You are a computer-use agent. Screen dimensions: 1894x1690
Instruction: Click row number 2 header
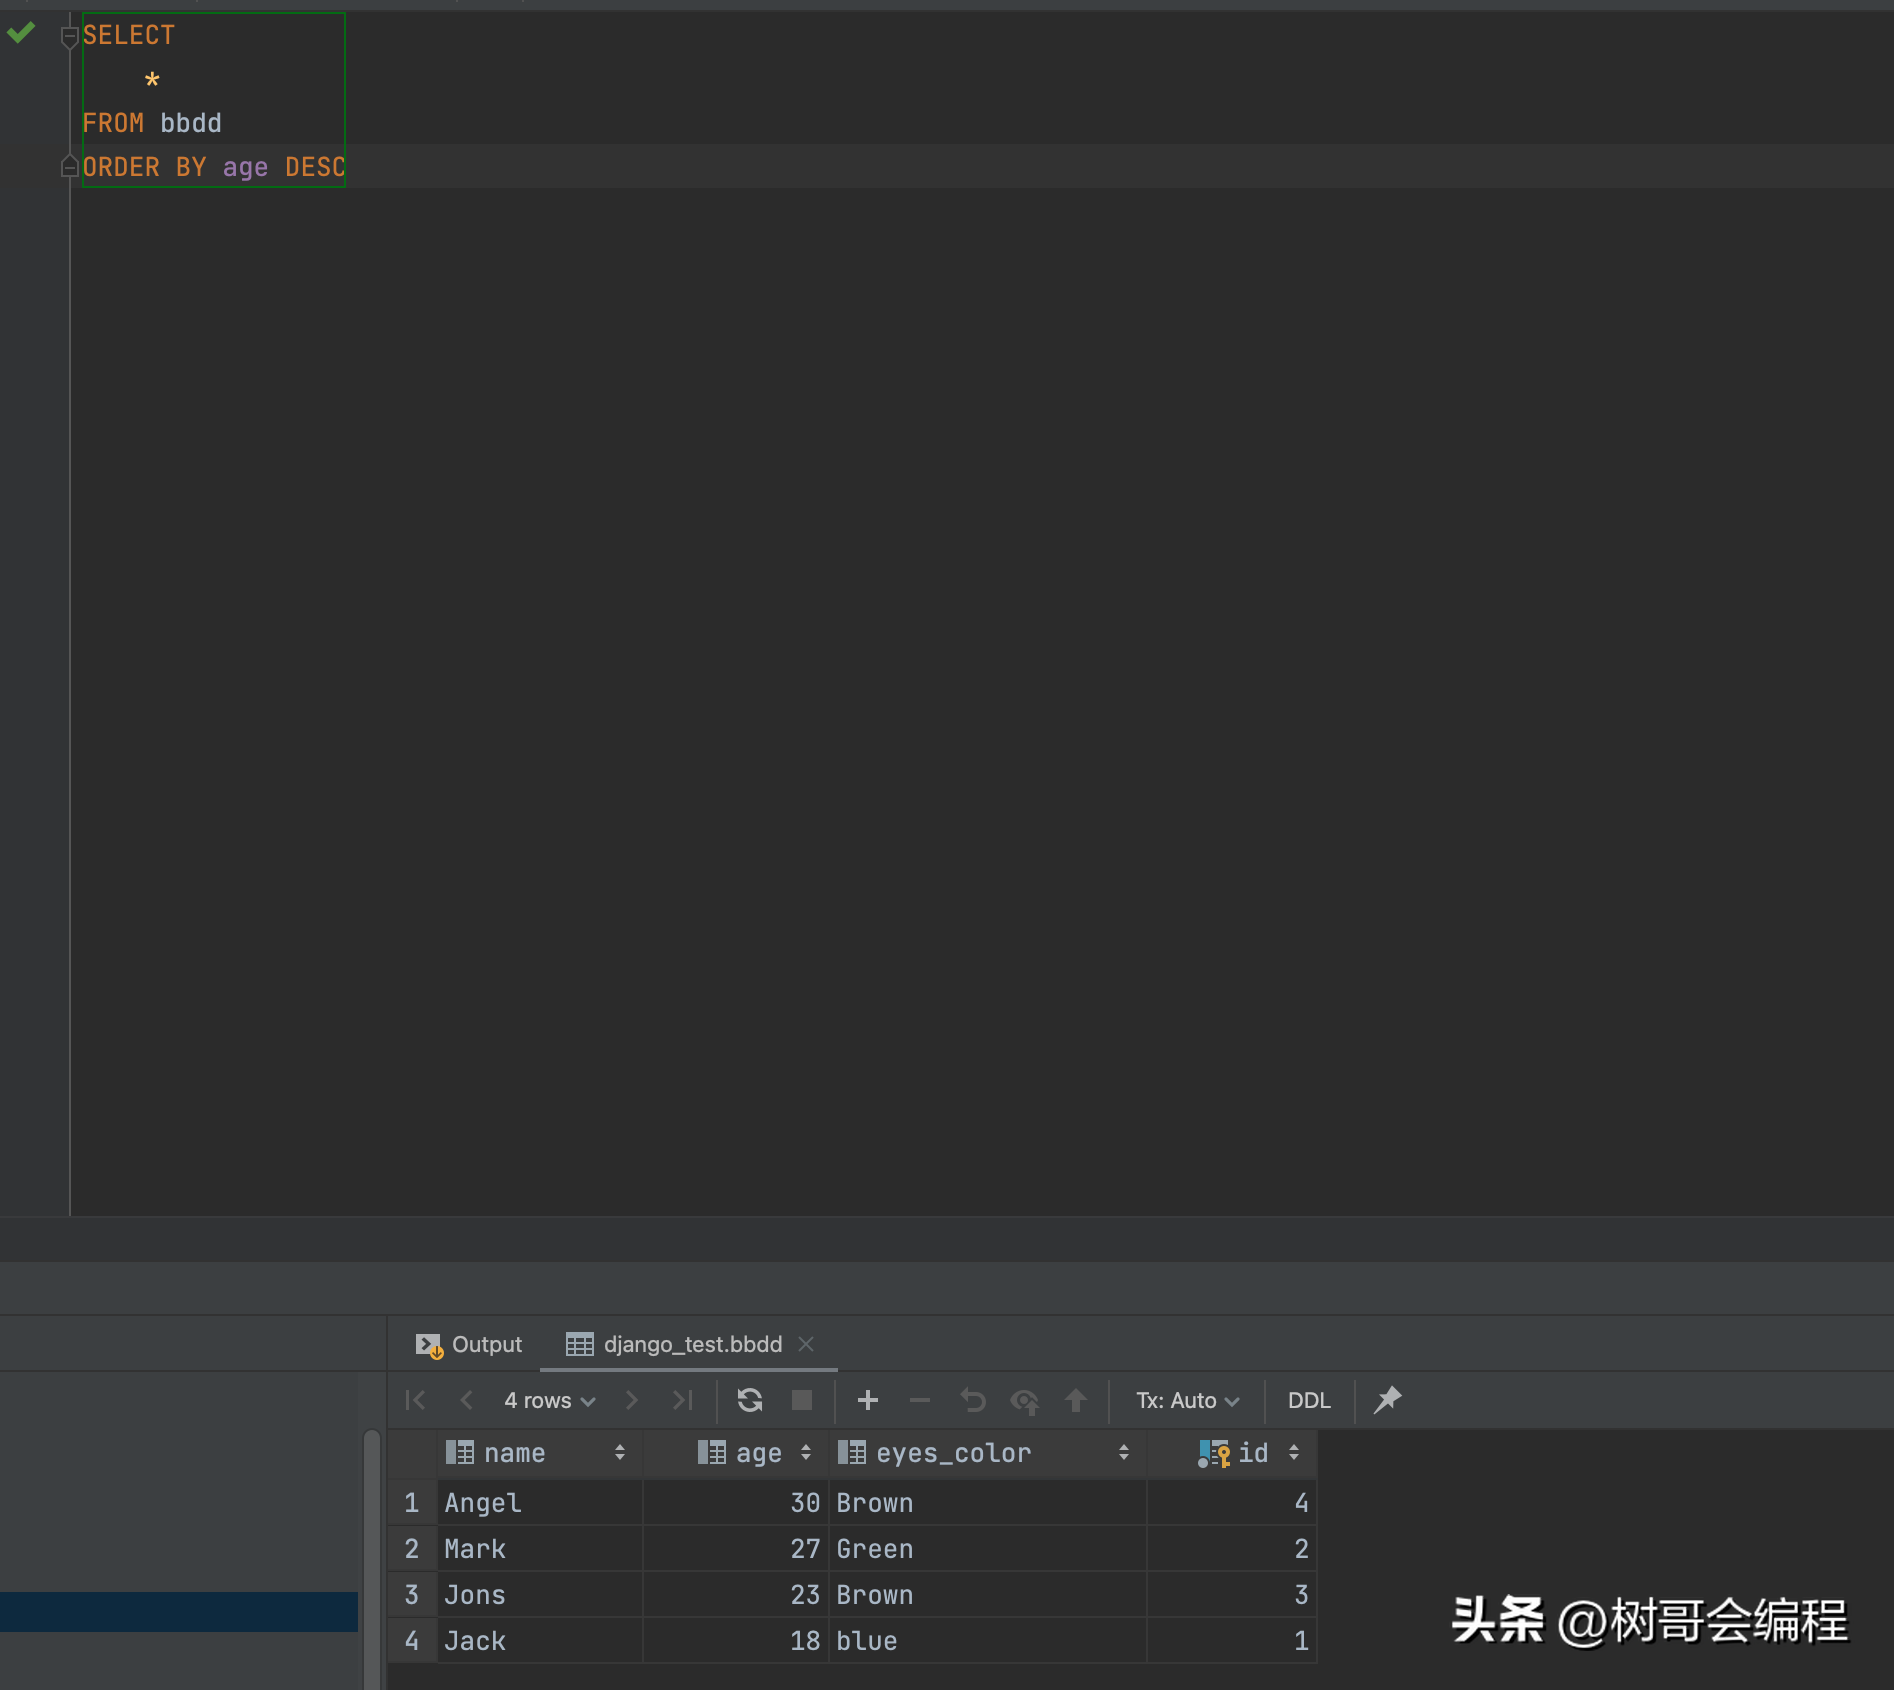pos(412,1549)
